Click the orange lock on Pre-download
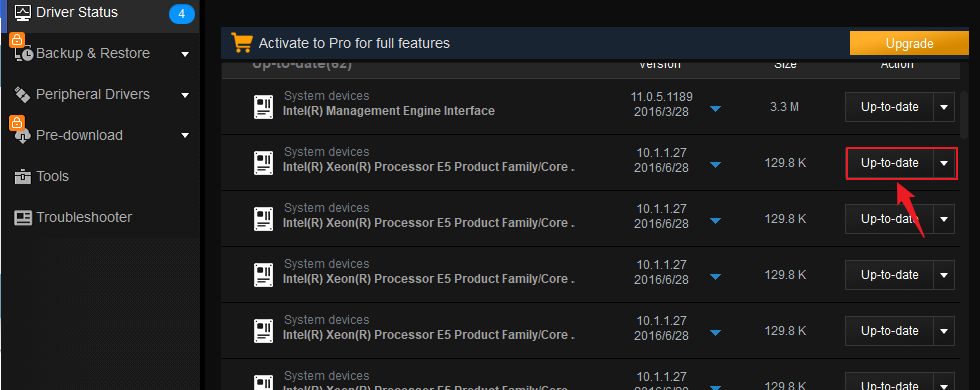The width and height of the screenshot is (980, 390). coord(17,122)
